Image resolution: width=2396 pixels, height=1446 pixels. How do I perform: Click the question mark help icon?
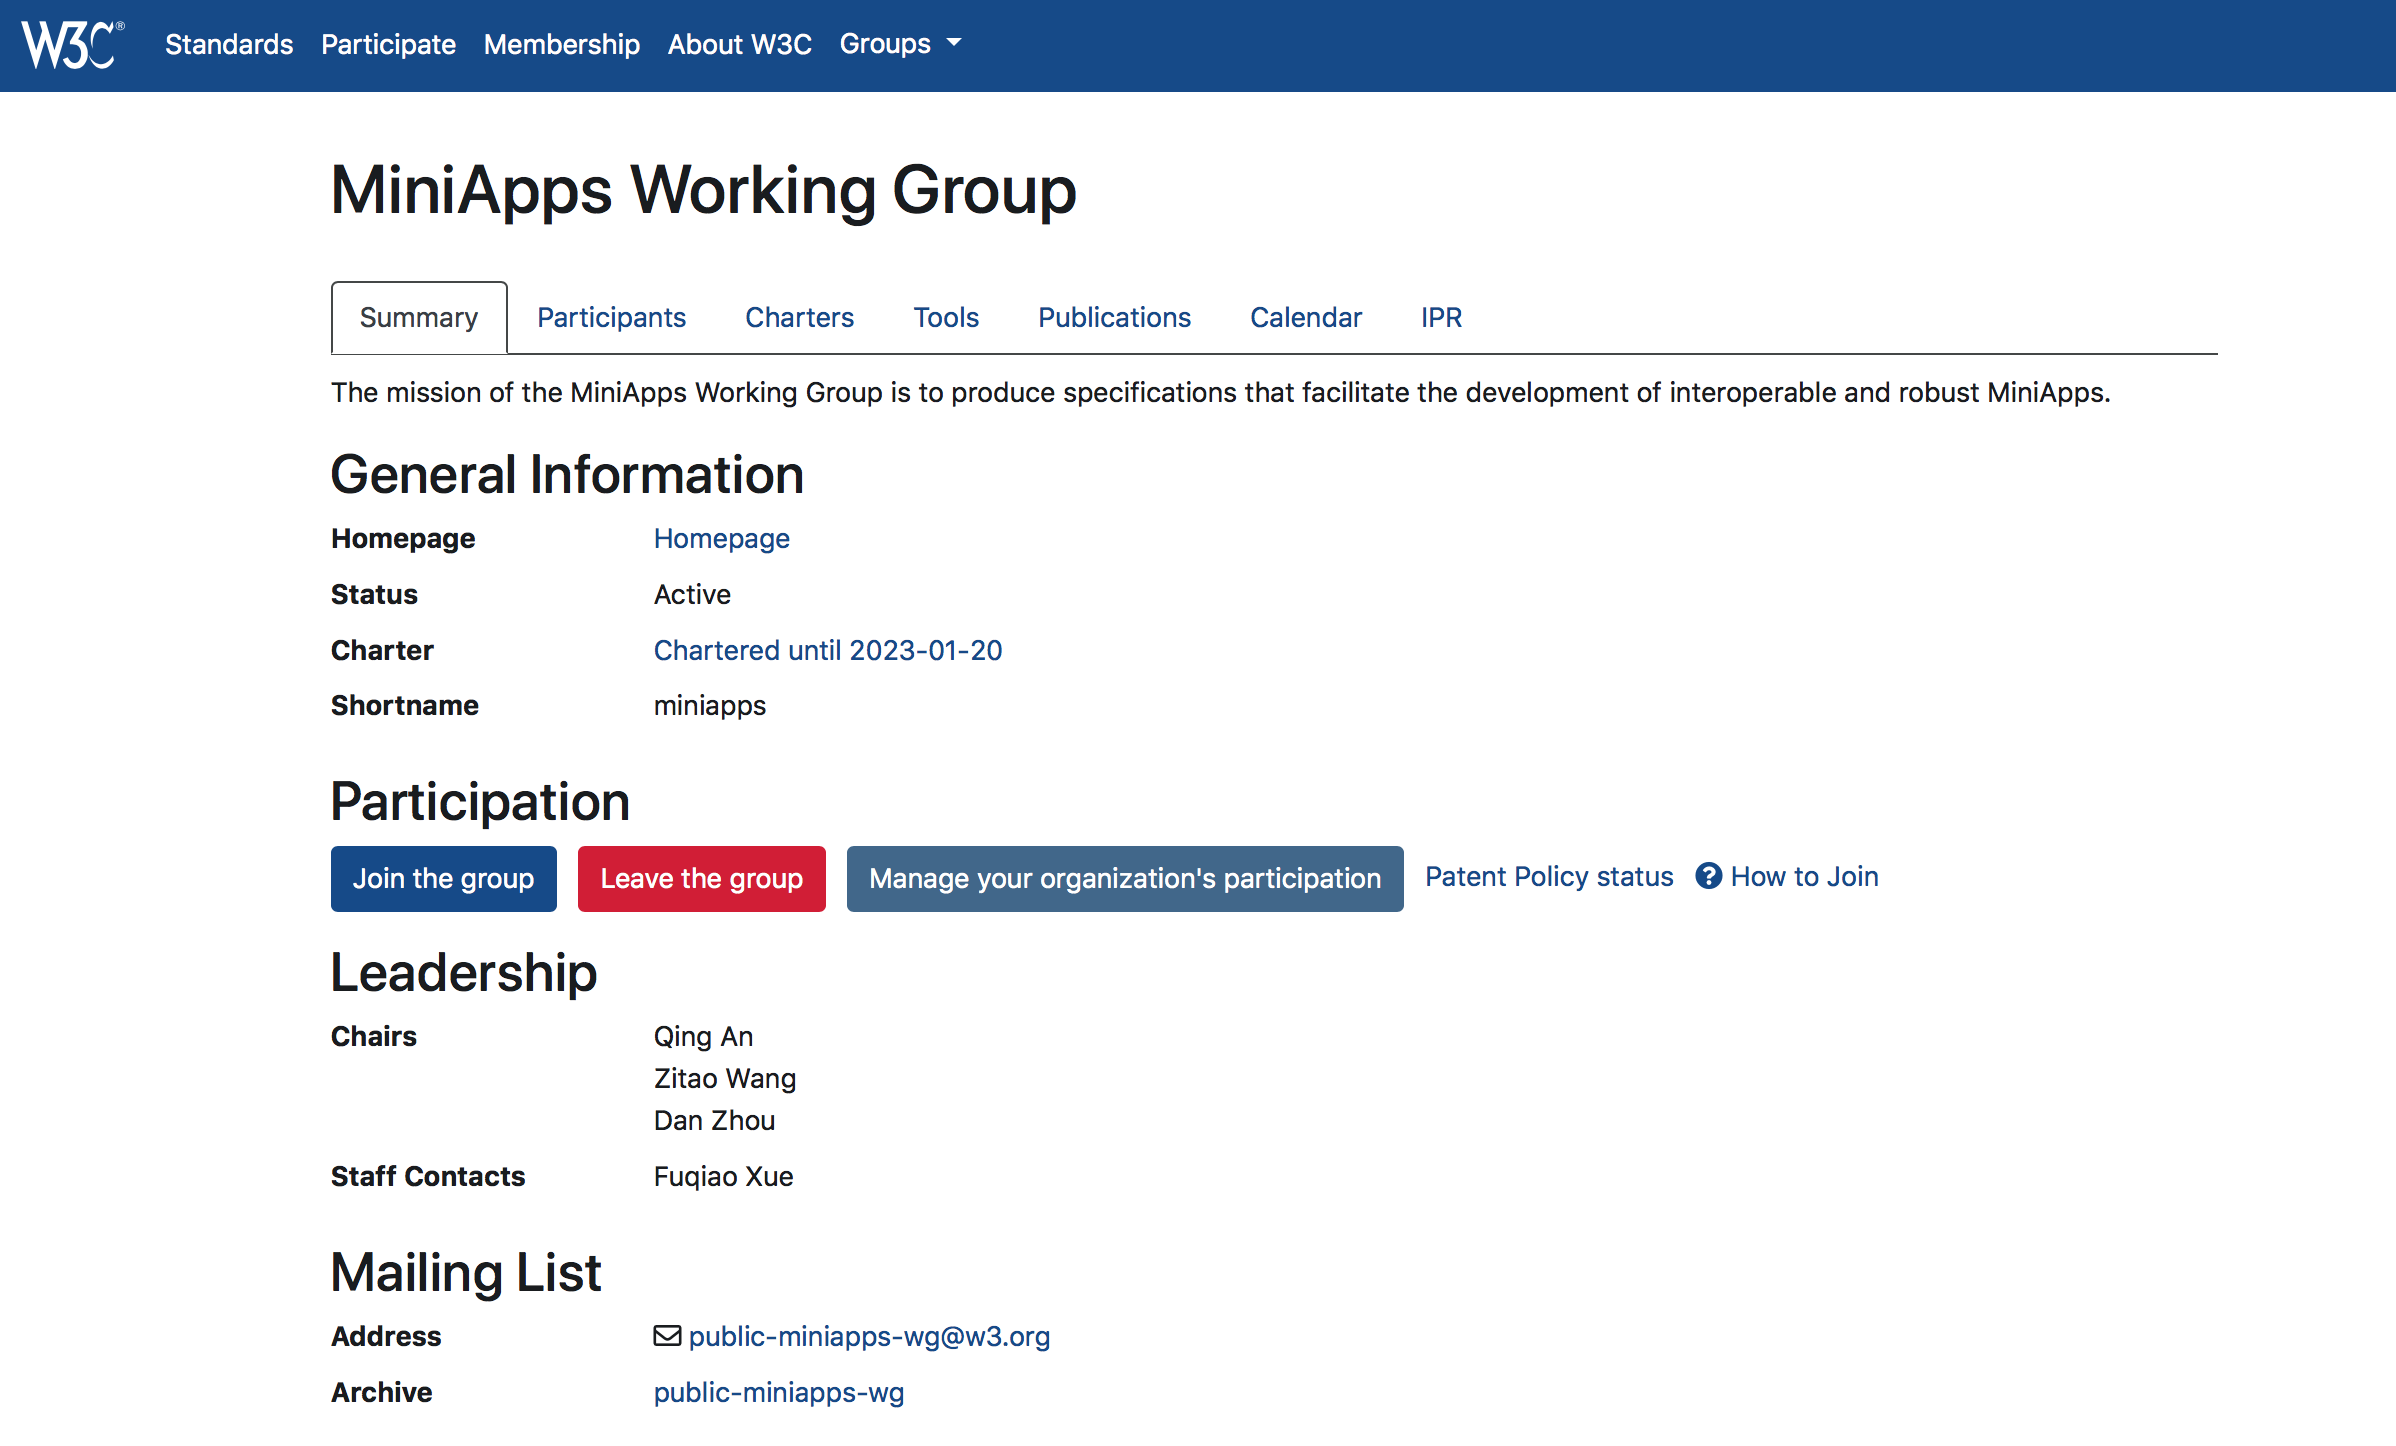pos(1709,877)
